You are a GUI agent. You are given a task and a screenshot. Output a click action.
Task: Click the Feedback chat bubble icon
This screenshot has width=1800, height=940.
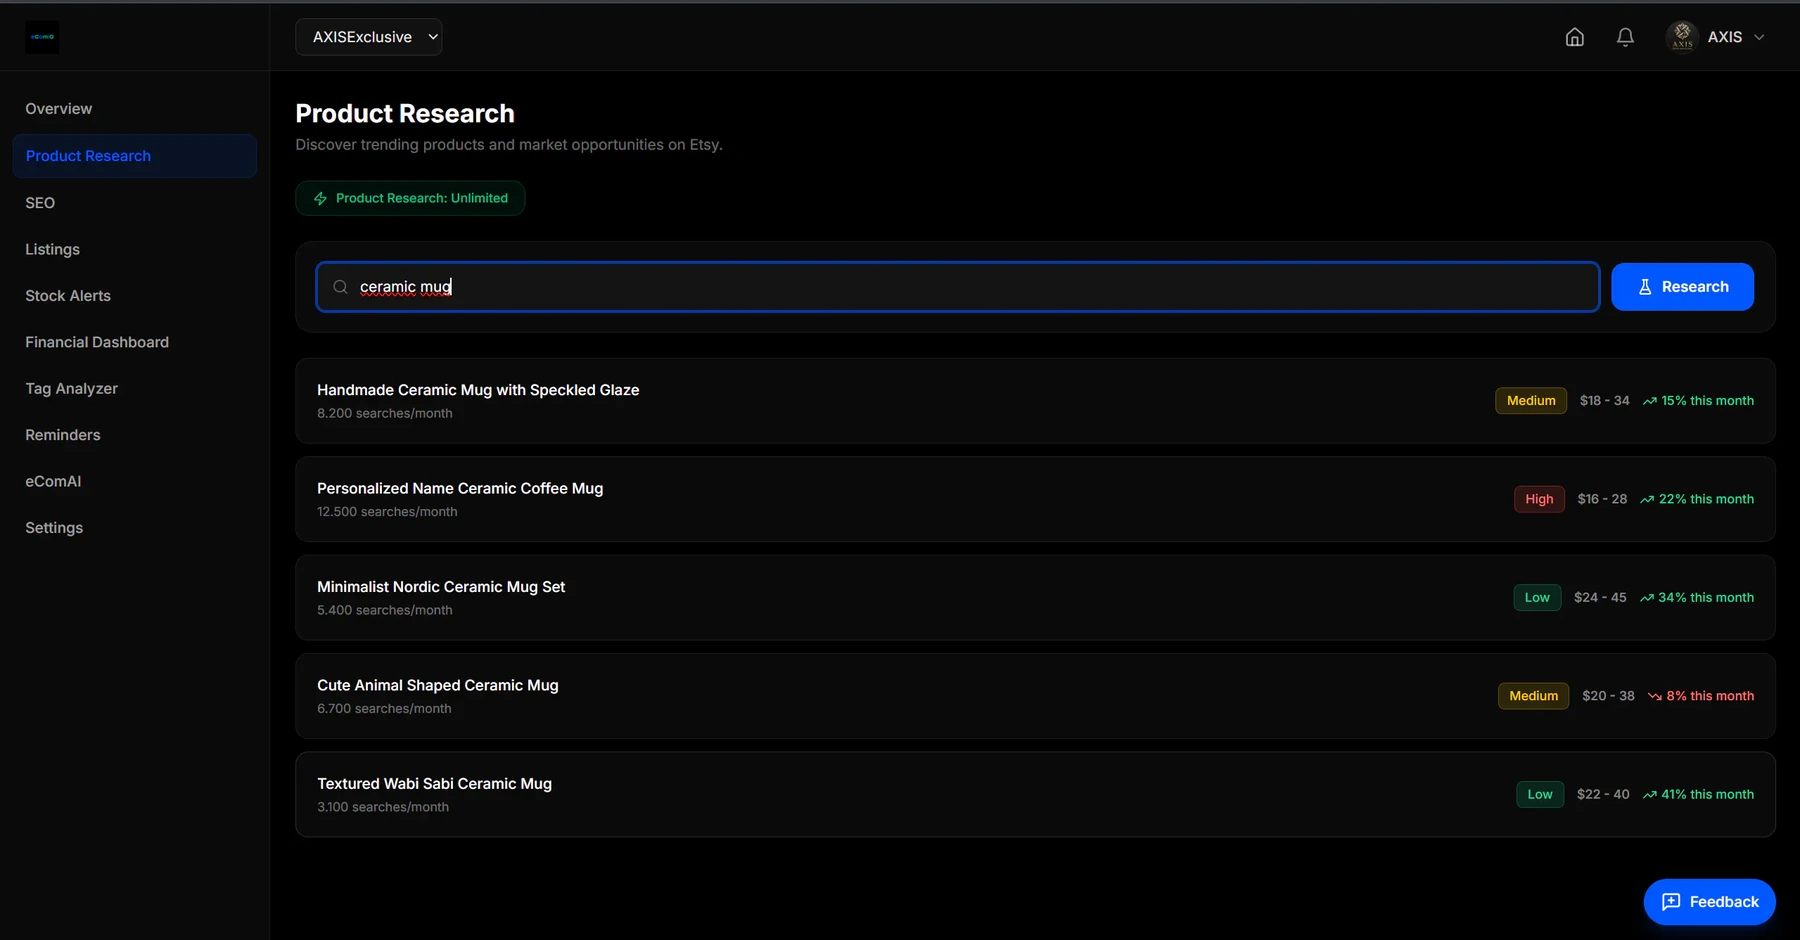coord(1671,902)
